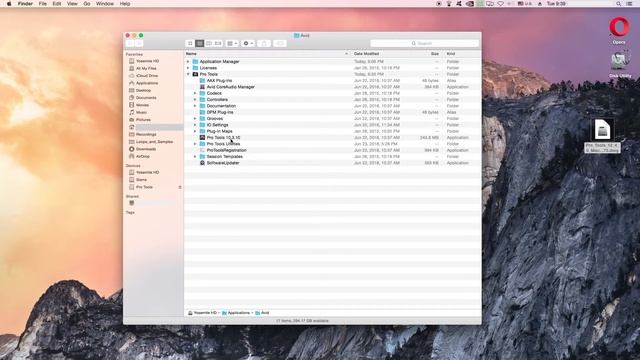Open All My Files in sidebar
Viewport: 640px width, 360px height.
click(146, 69)
